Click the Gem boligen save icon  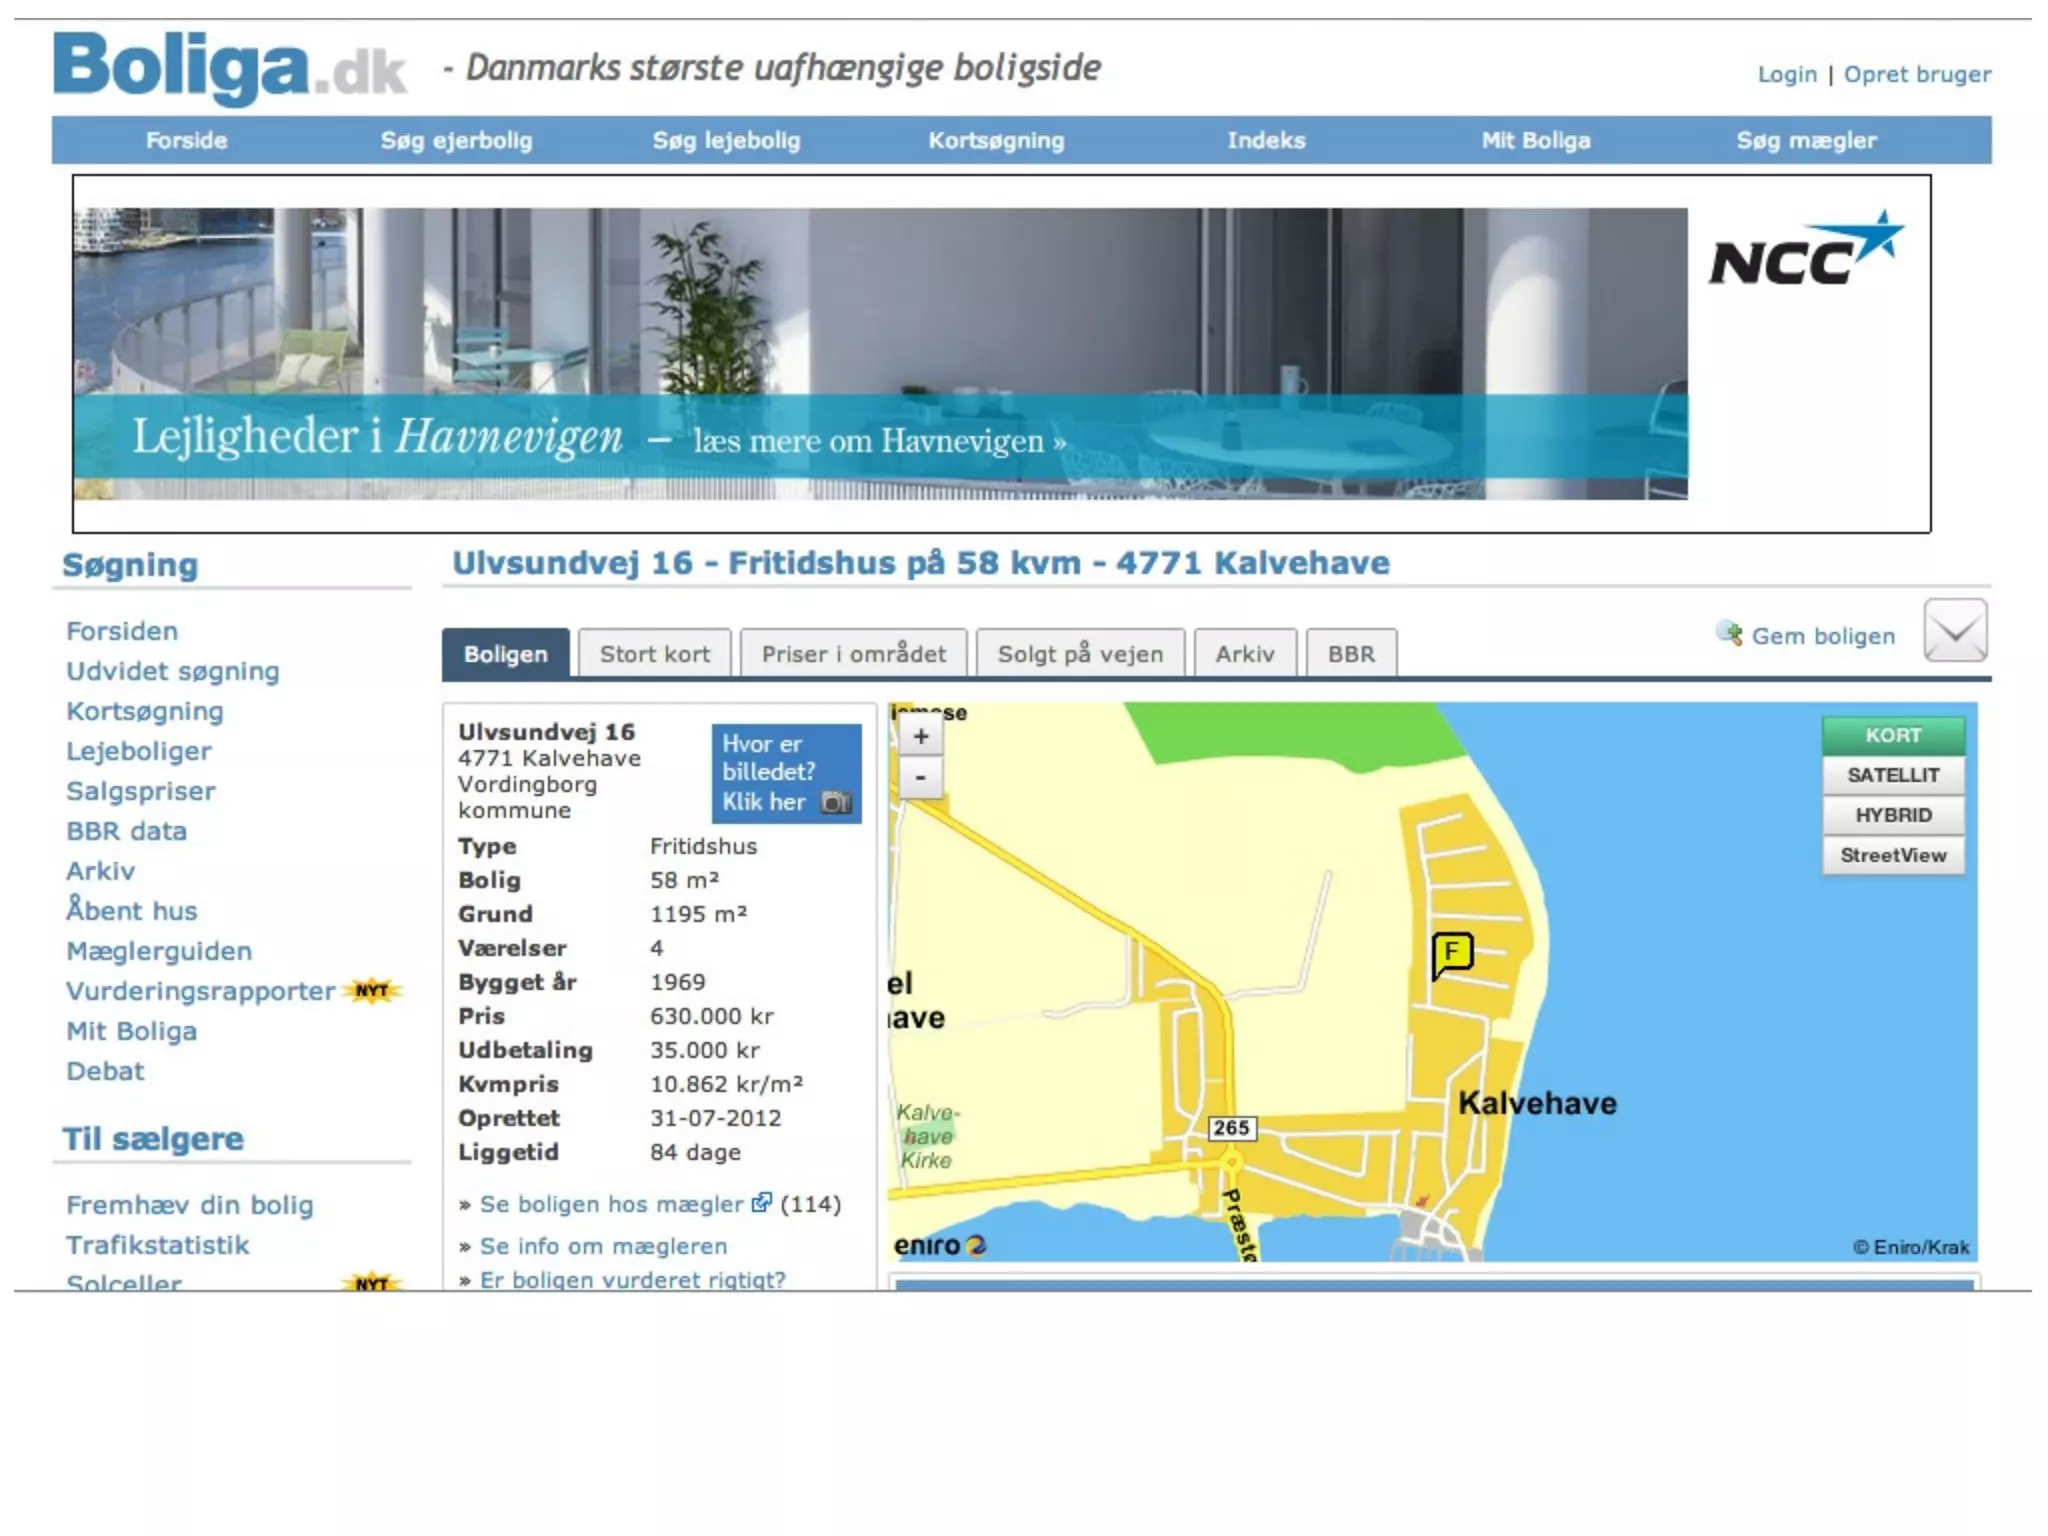[1729, 633]
